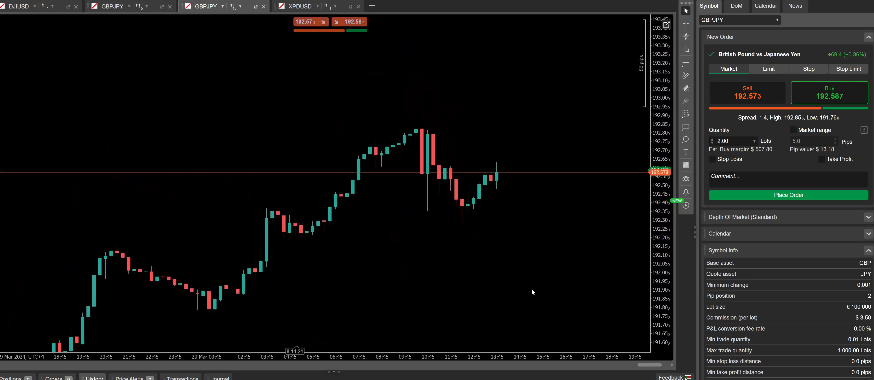Click the plus button to add chart tab
This screenshot has width=874, height=380.
click(372, 6)
